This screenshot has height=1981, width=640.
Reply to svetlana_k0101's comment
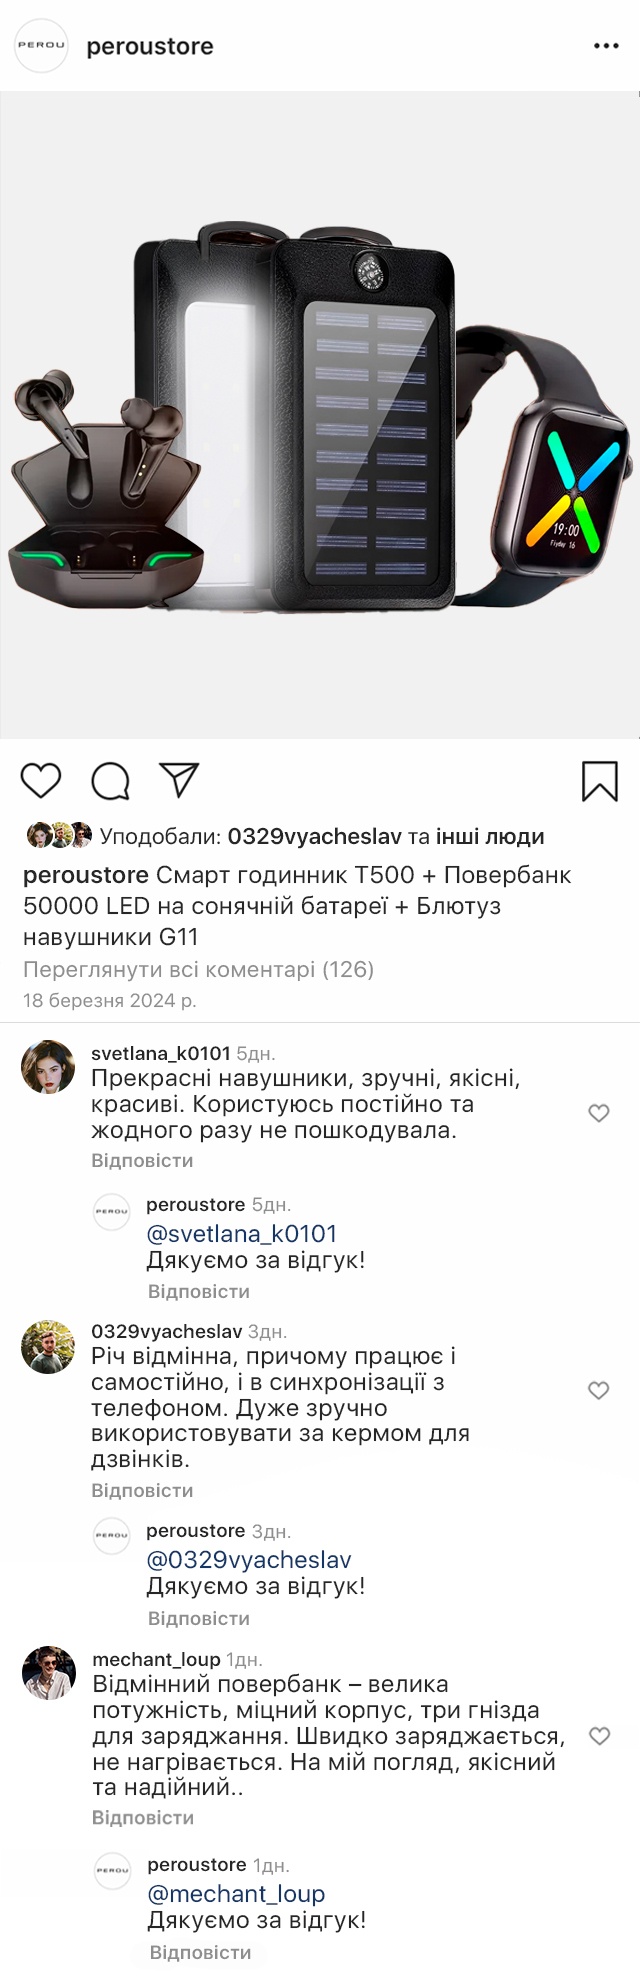(x=142, y=1161)
